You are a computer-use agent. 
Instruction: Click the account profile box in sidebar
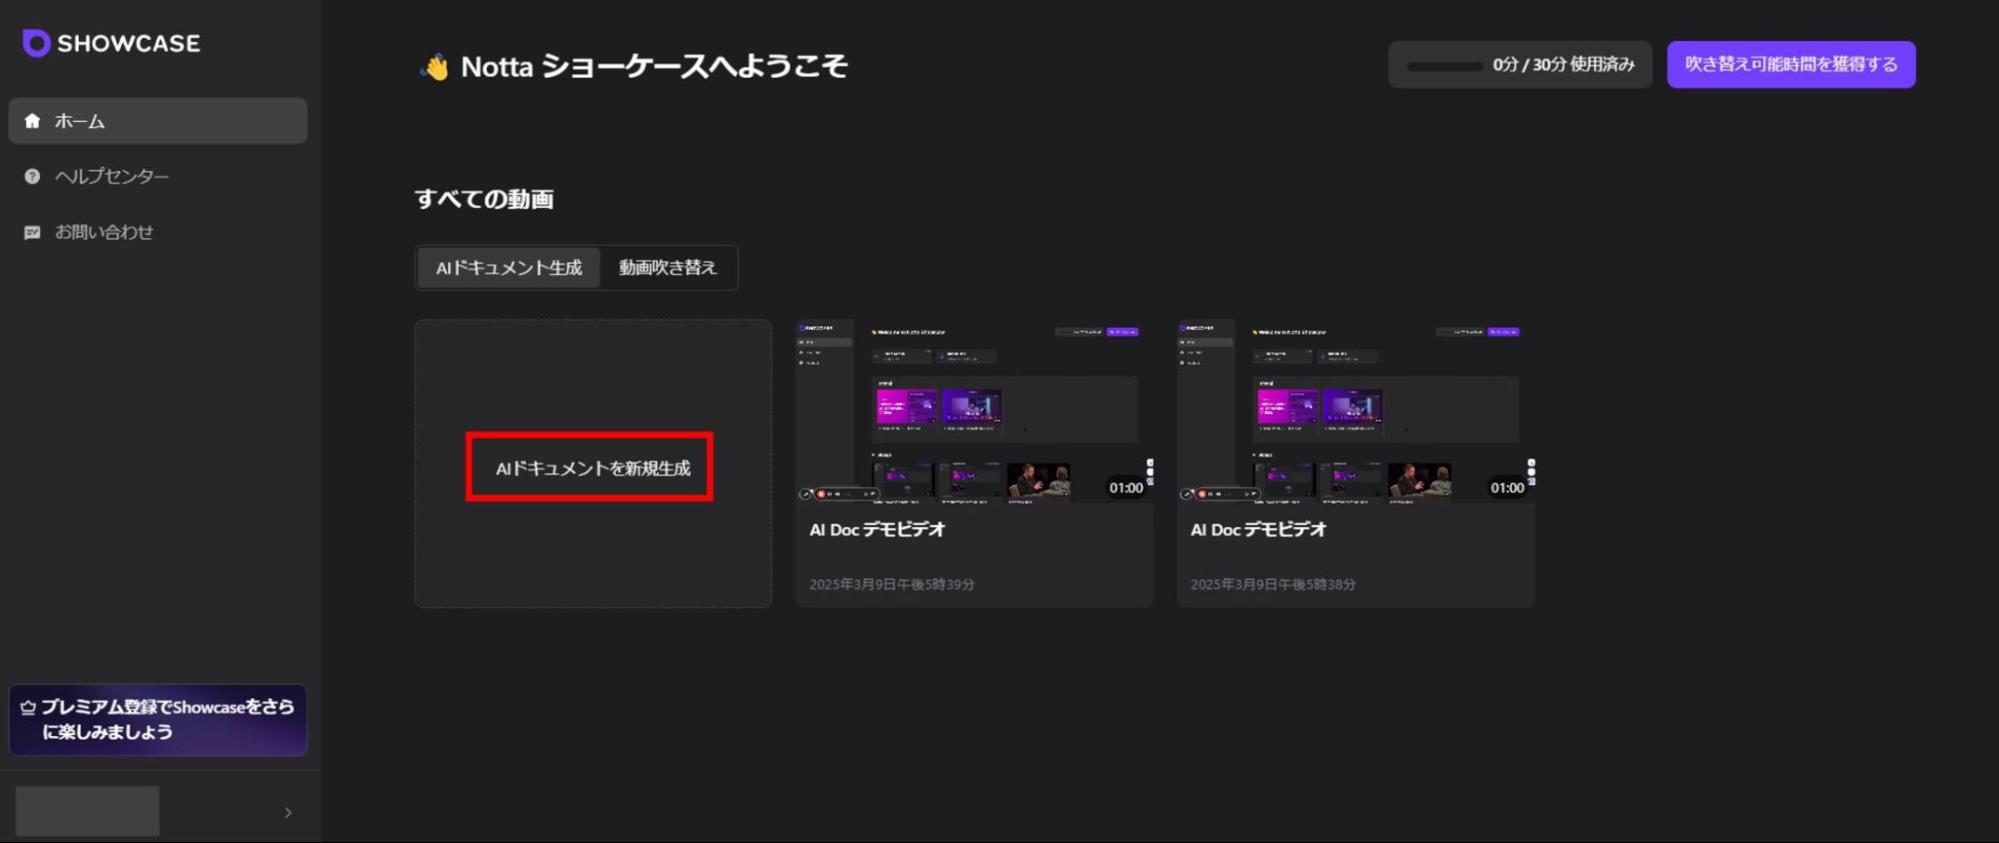88,811
